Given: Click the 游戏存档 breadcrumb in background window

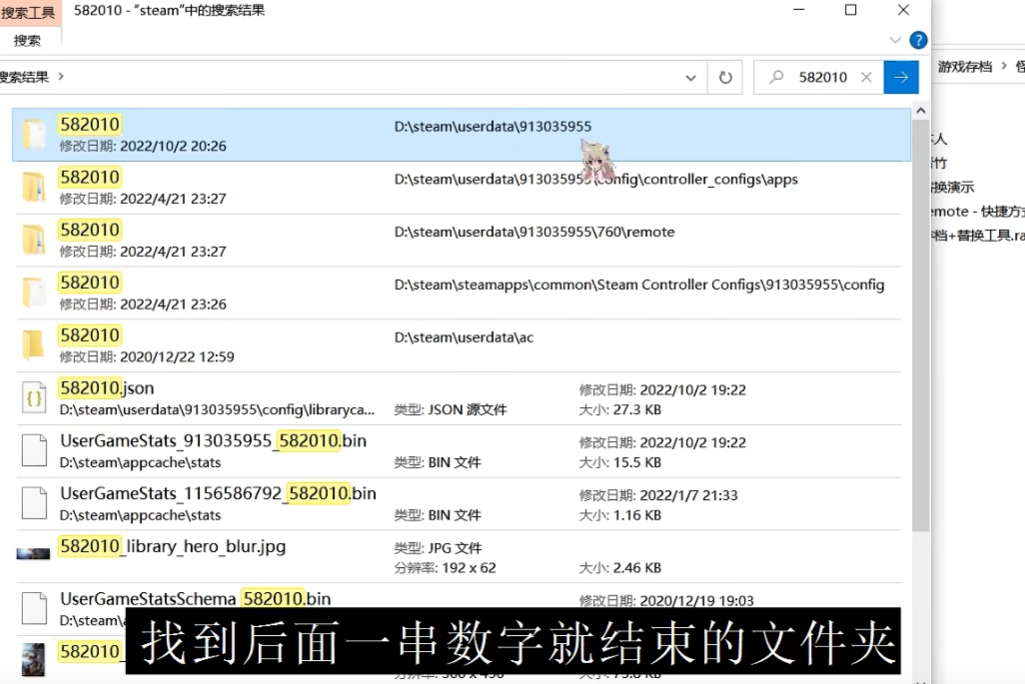Looking at the screenshot, I should (965, 67).
